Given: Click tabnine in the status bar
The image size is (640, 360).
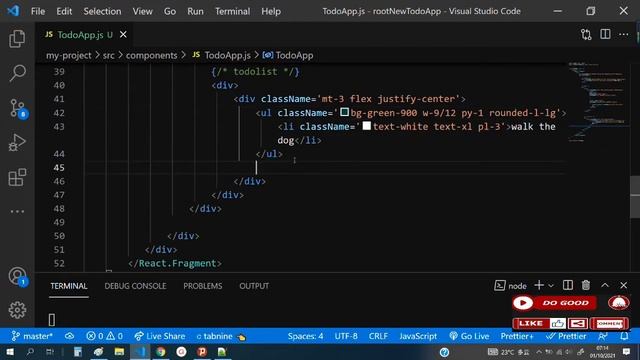Looking at the screenshot, I should [221, 336].
